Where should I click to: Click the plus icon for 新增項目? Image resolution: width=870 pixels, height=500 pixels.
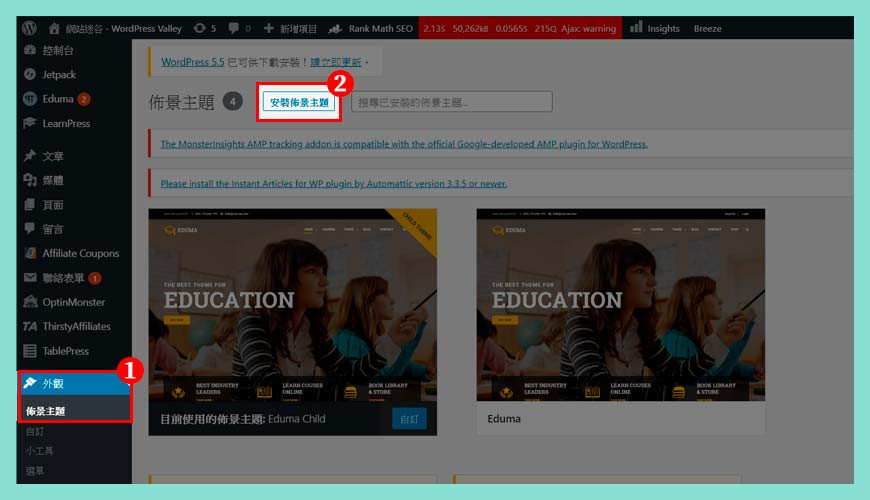point(269,28)
